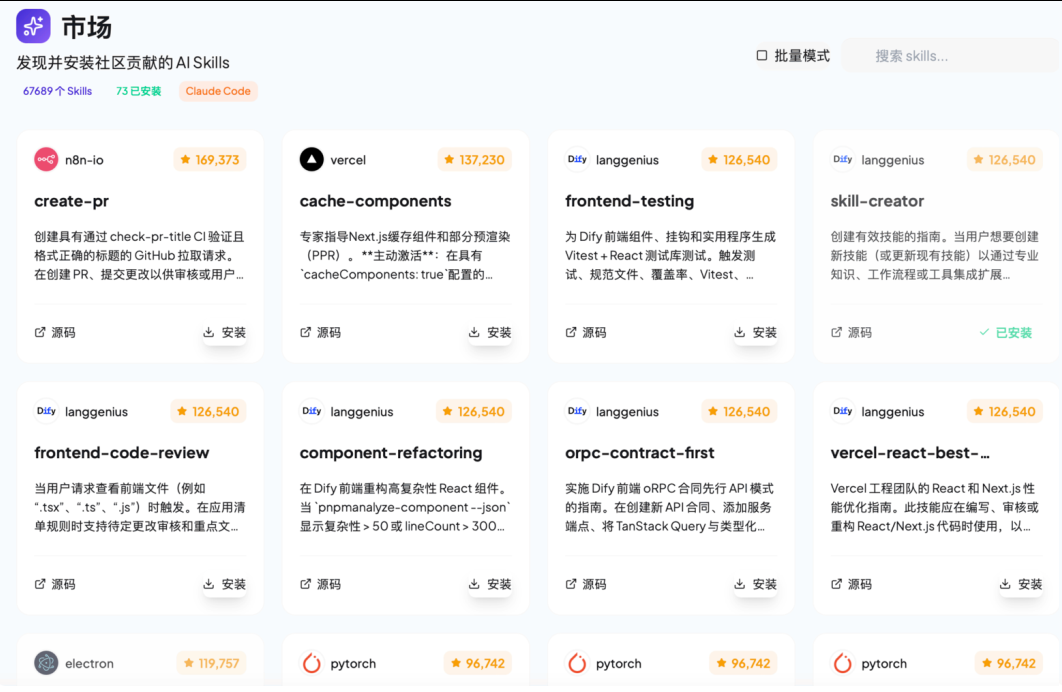Install the cache-components skill
1062x692 pixels.
pos(490,332)
